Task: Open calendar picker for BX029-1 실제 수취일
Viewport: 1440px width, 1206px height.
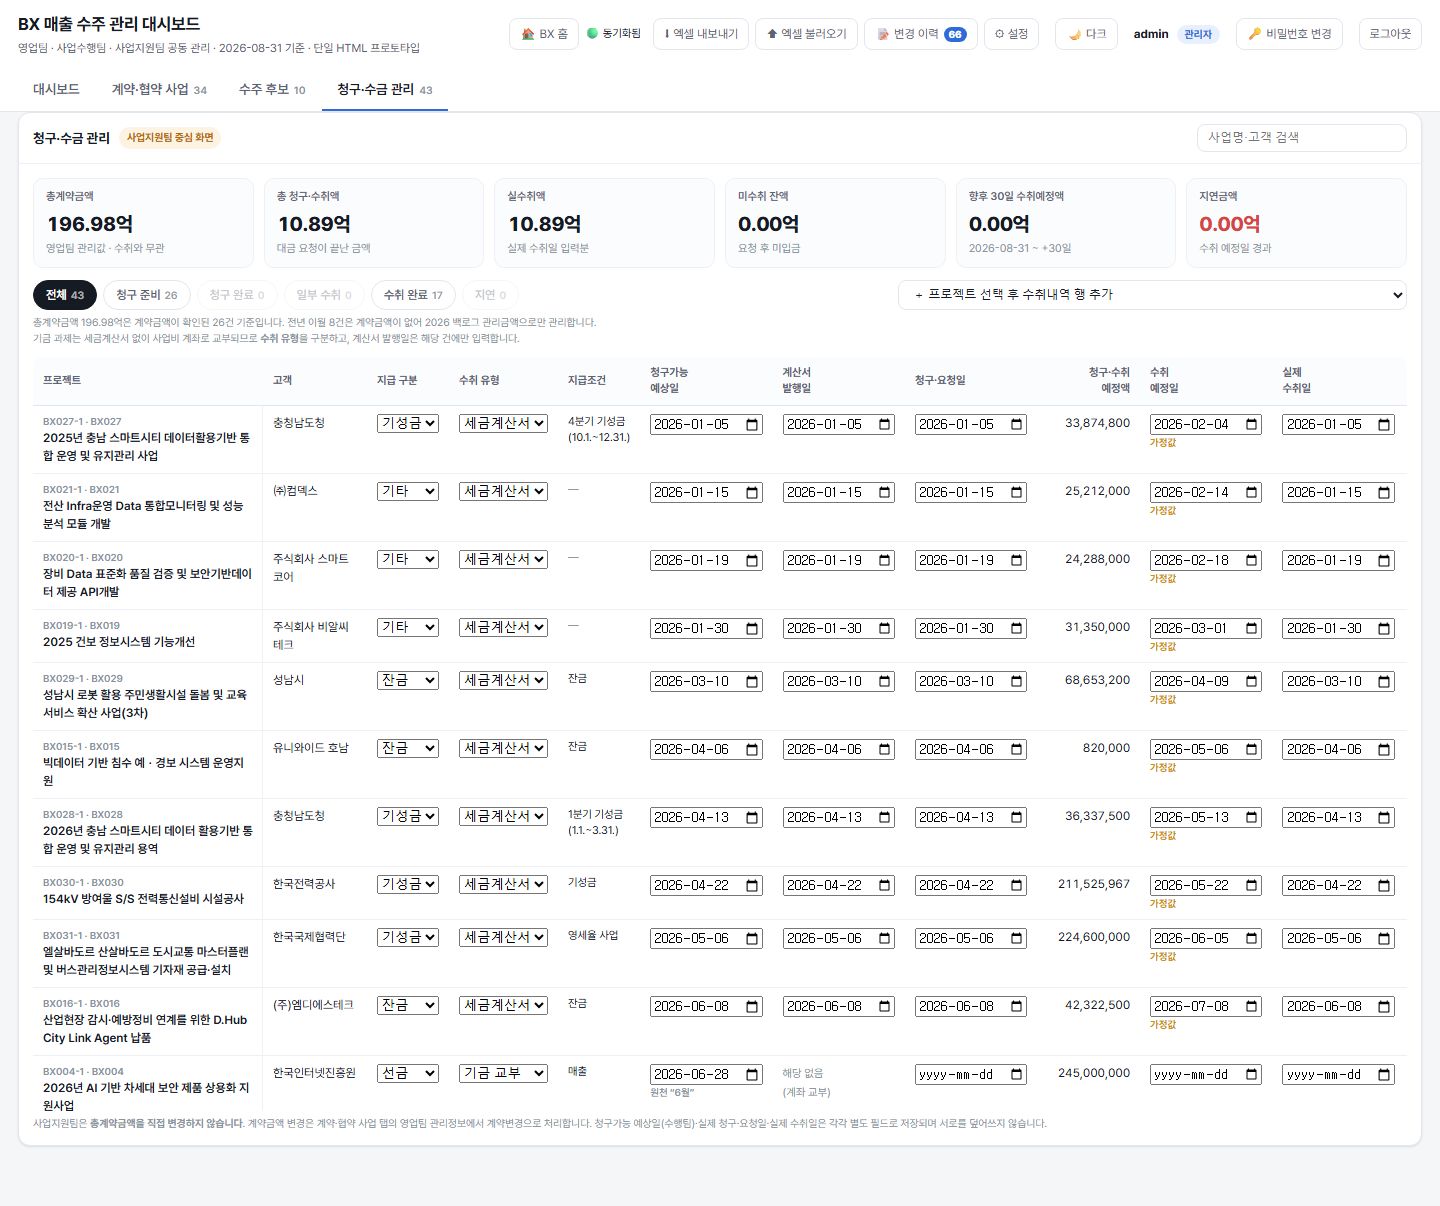Action: click(x=1384, y=681)
